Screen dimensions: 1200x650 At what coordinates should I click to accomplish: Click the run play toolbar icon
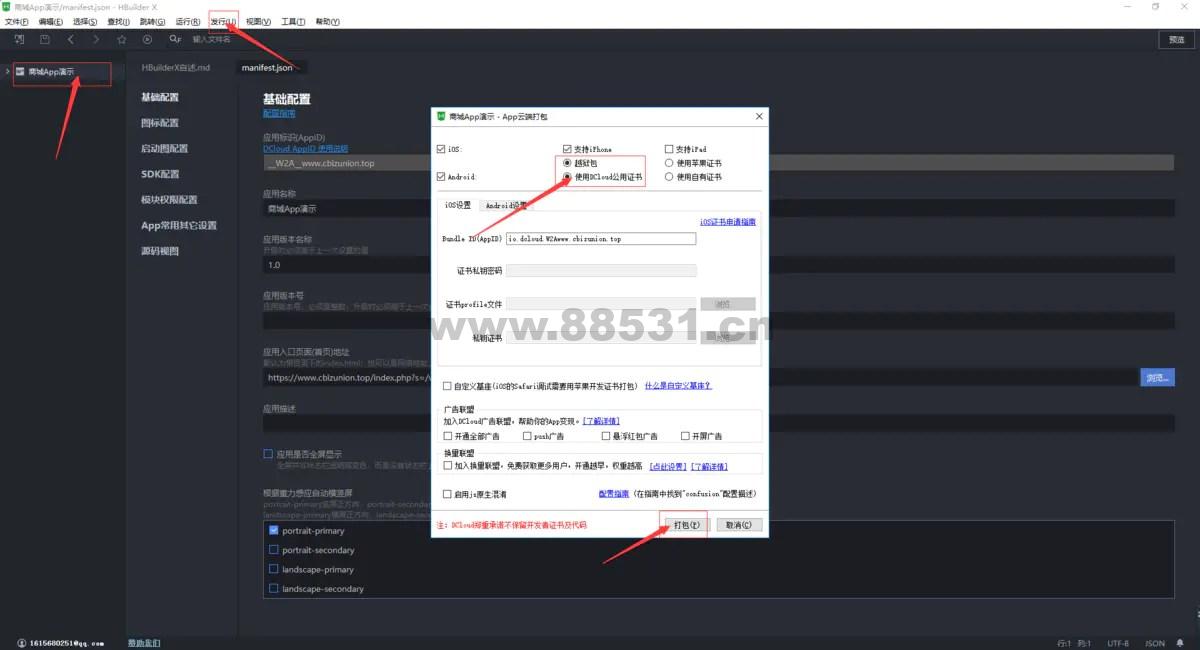point(148,39)
